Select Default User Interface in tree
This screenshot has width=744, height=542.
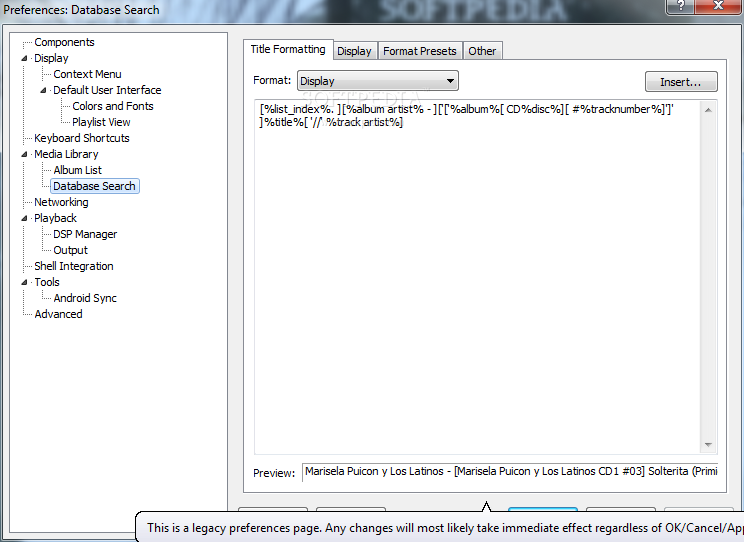[107, 90]
